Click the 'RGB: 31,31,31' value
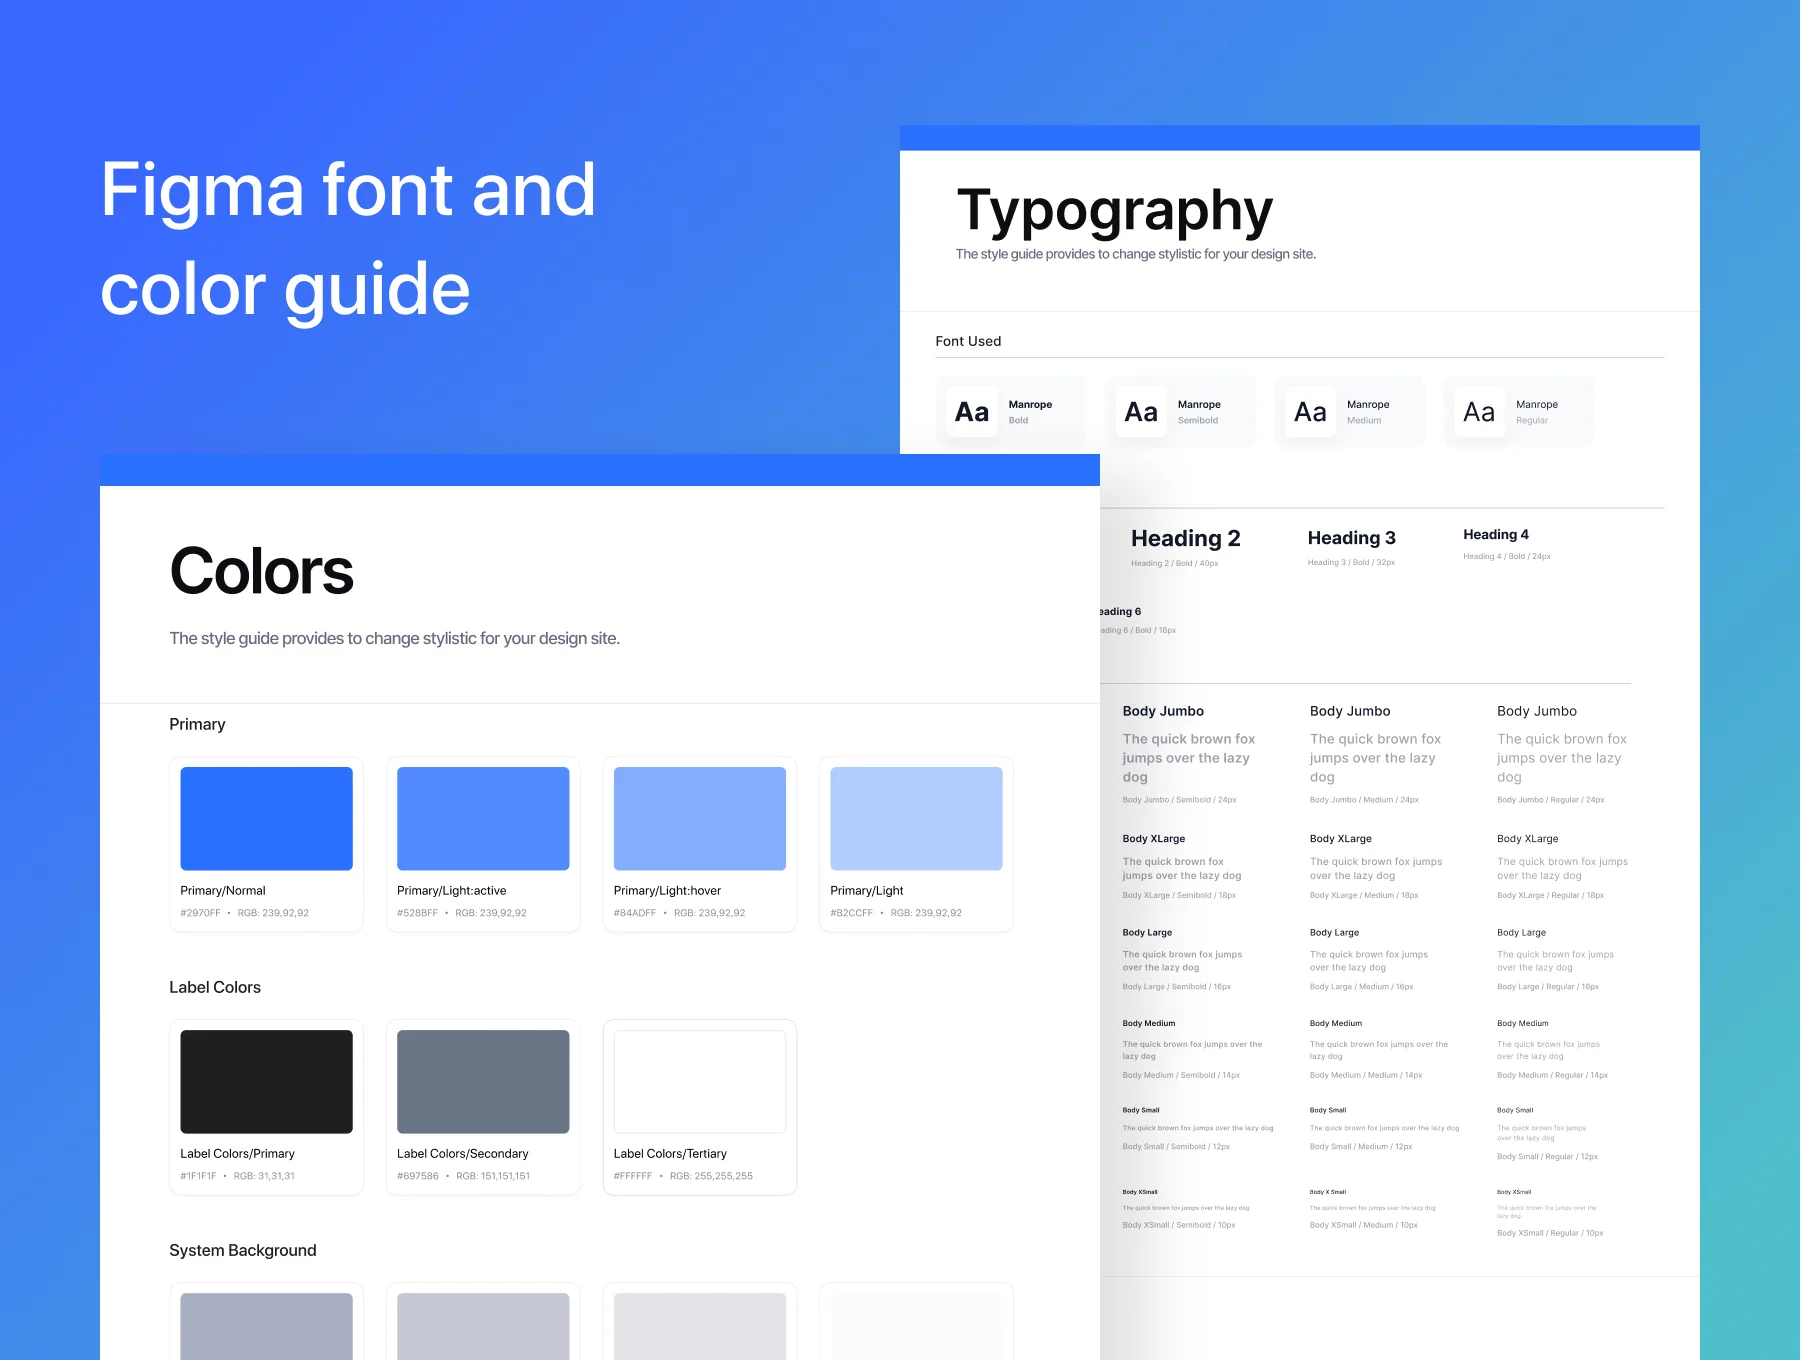 (x=264, y=1176)
